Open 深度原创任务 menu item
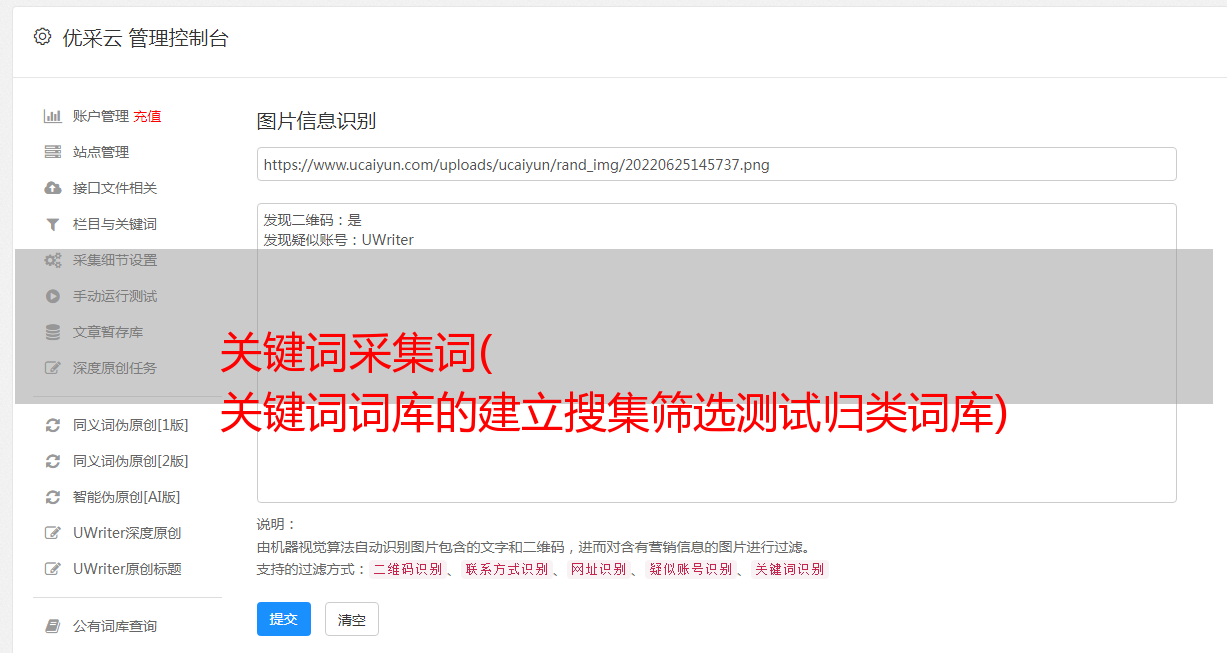The width and height of the screenshot is (1227, 653). coord(115,368)
